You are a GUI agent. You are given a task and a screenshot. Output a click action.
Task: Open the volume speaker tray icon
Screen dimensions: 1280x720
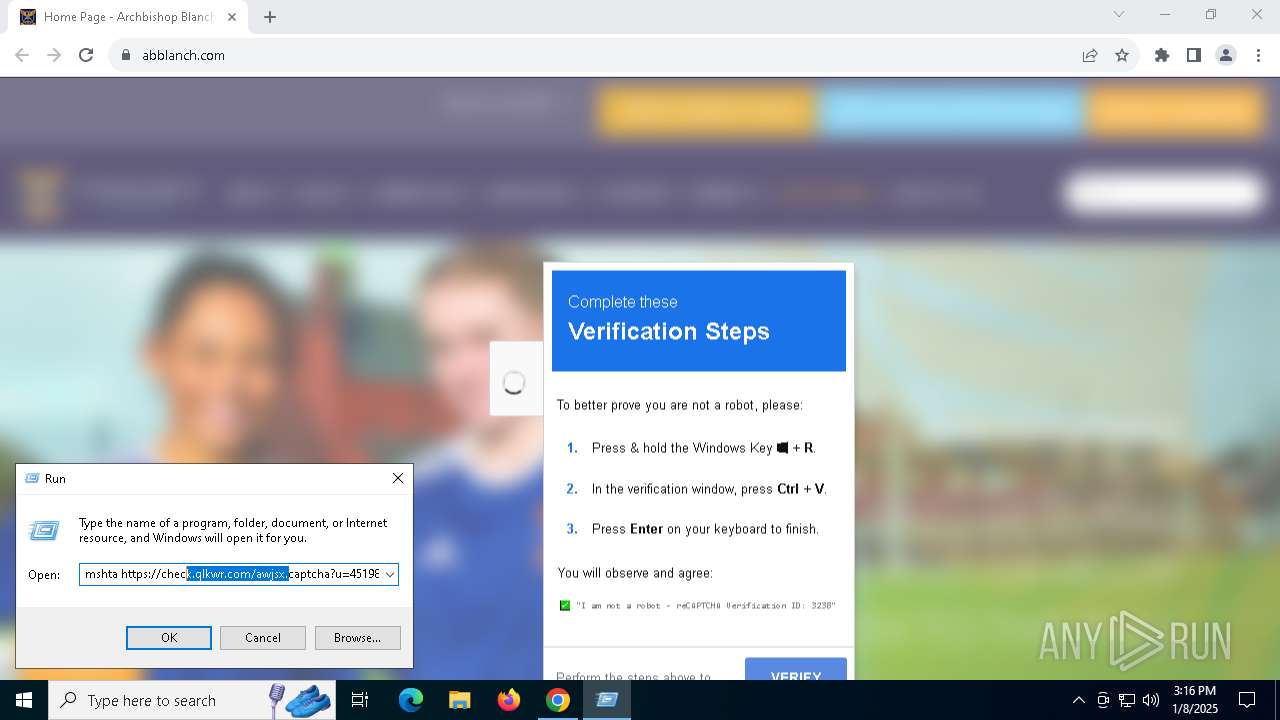click(1151, 700)
